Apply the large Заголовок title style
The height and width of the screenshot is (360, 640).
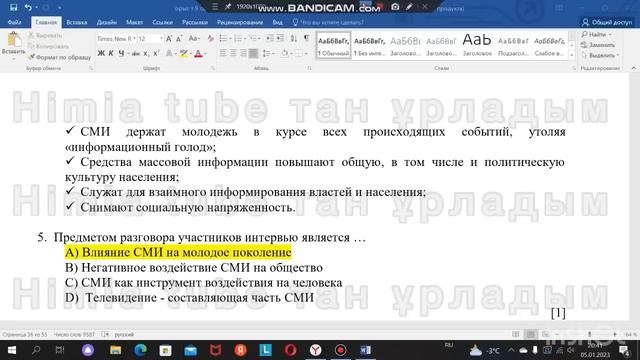477,45
